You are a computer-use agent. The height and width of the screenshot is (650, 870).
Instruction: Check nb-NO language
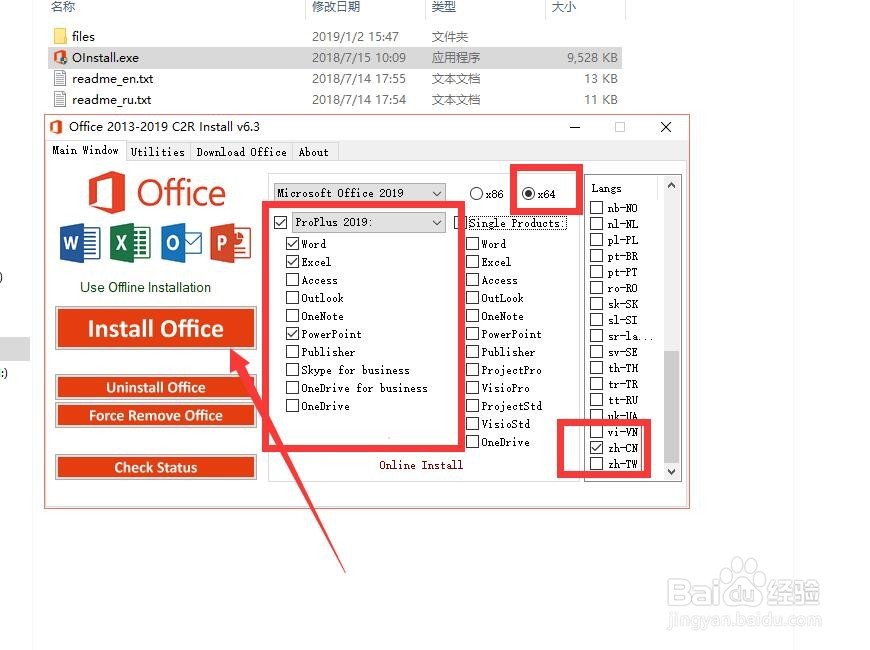coord(596,208)
